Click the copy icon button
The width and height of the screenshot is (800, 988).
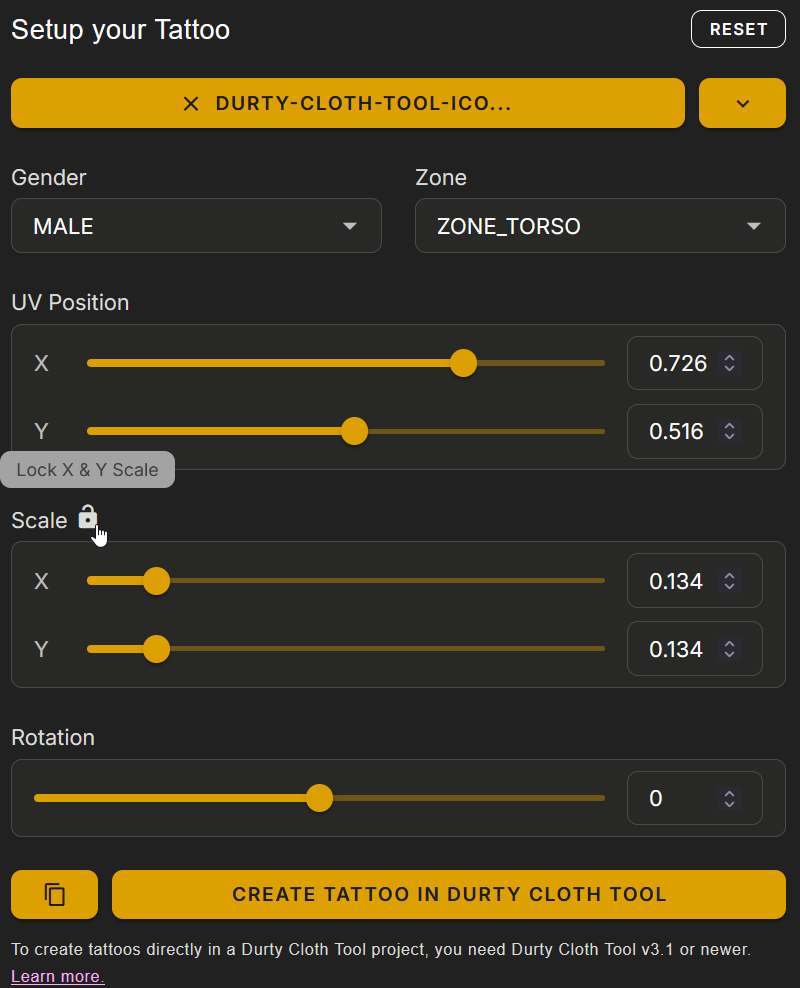pos(55,894)
